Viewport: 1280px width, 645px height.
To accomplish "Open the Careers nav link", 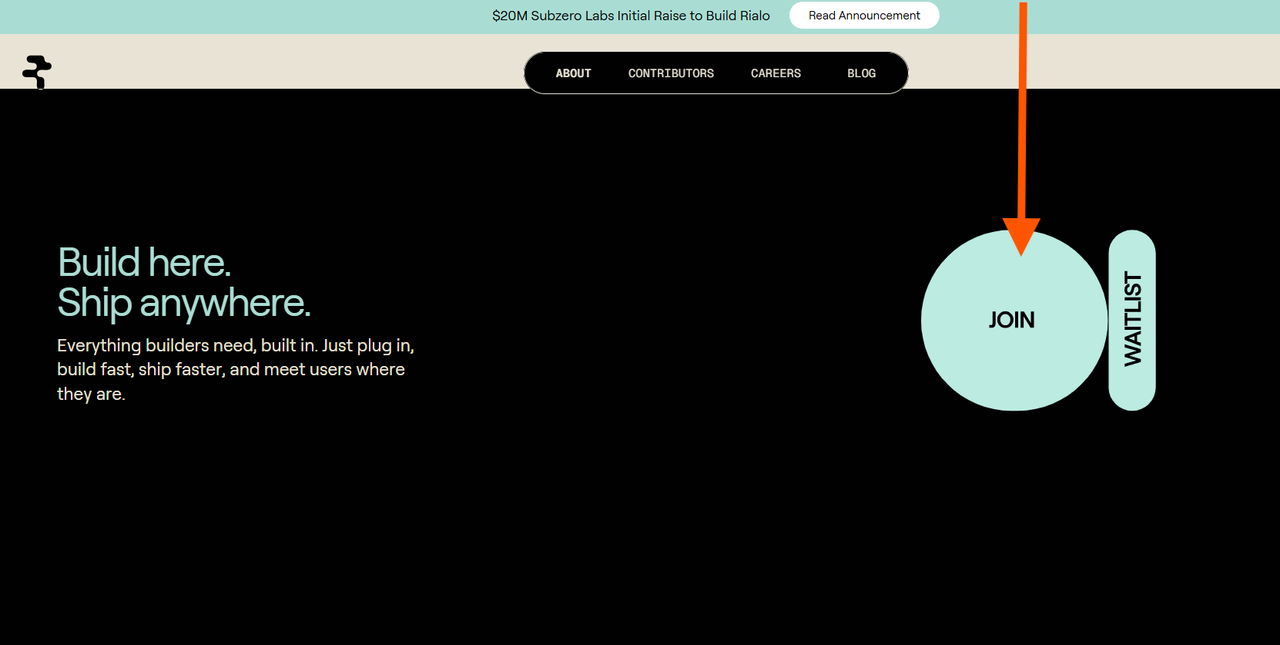I will pos(776,73).
